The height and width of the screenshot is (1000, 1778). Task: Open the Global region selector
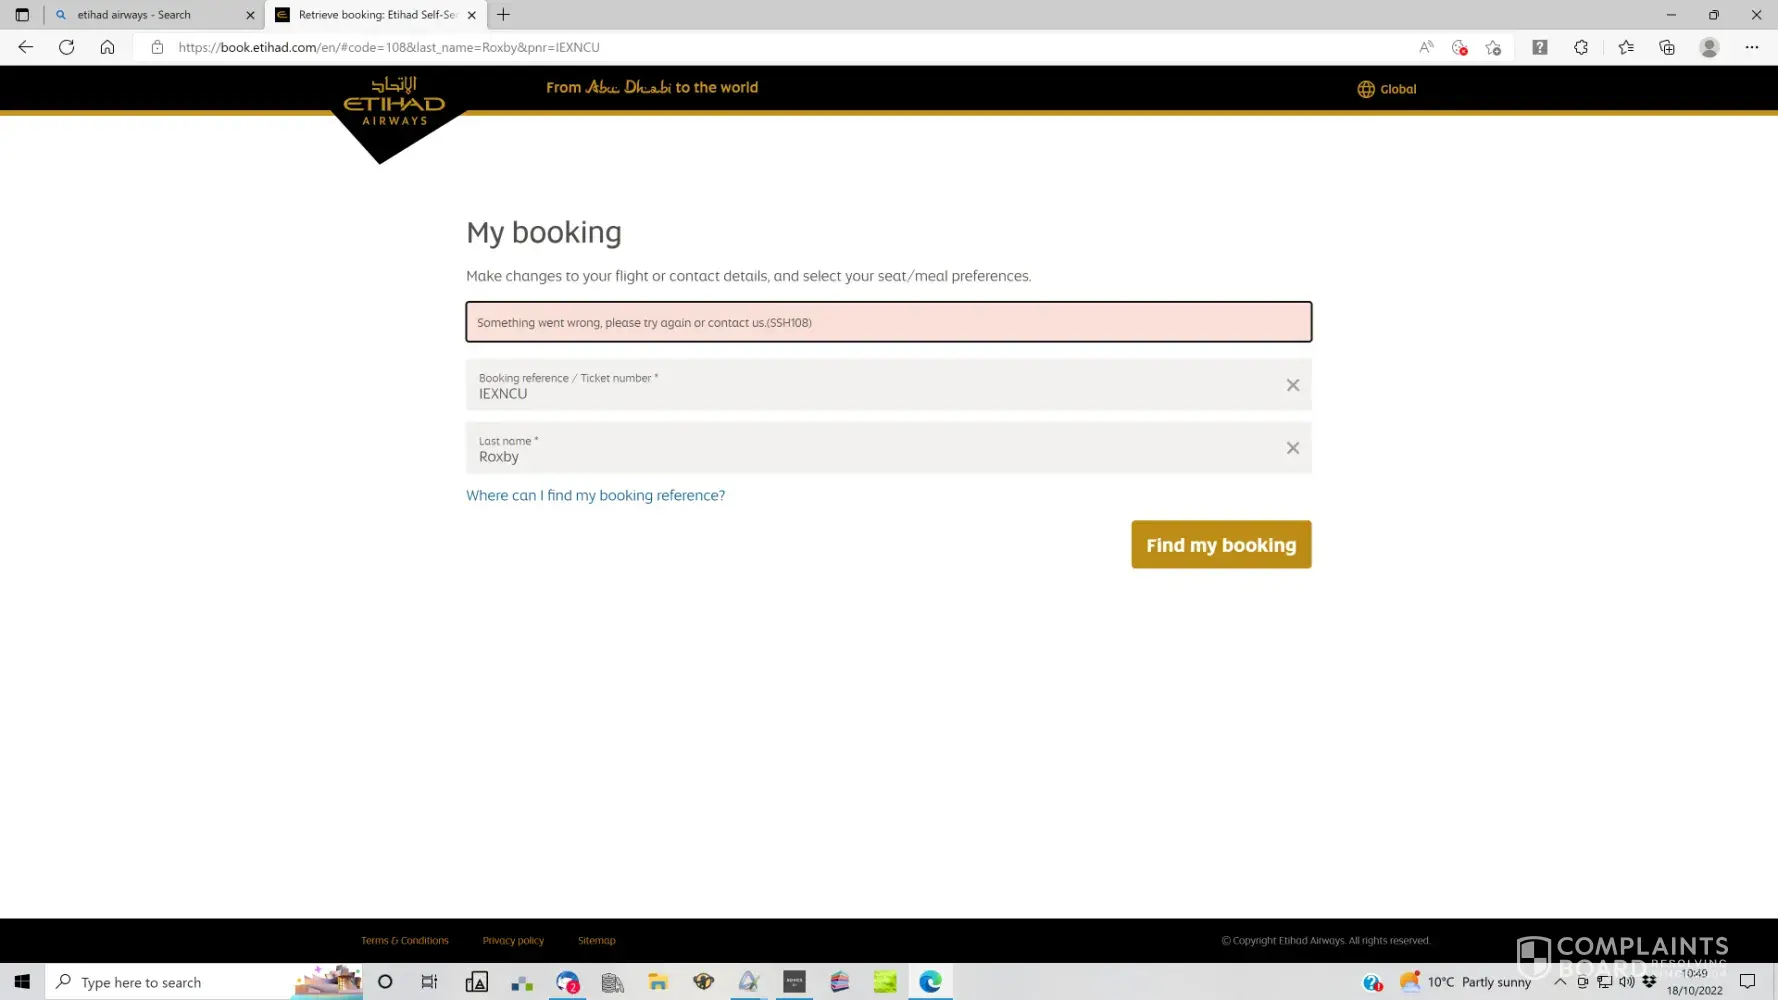click(1386, 89)
